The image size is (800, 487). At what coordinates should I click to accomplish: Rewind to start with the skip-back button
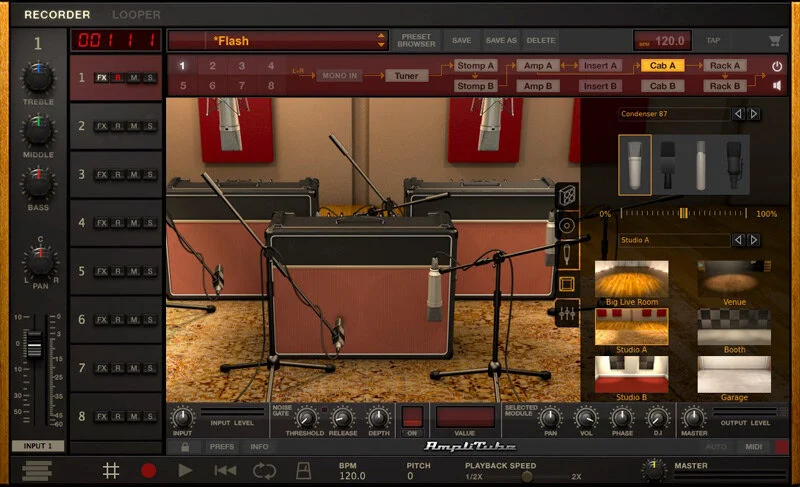pos(225,470)
